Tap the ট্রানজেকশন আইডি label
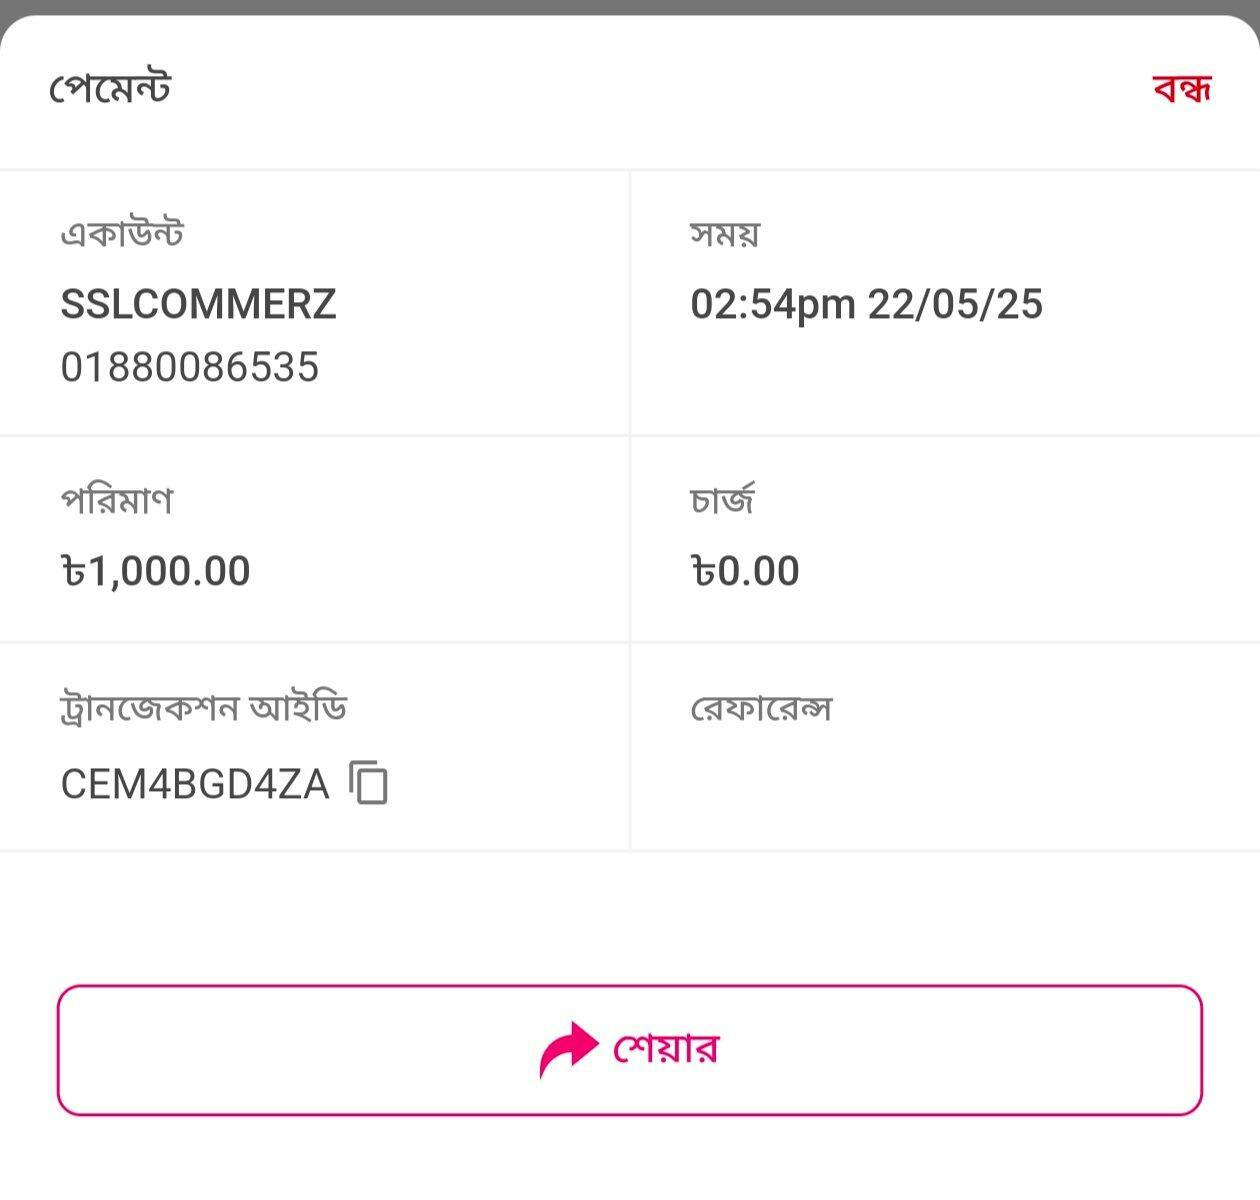This screenshot has width=1260, height=1200. point(203,708)
